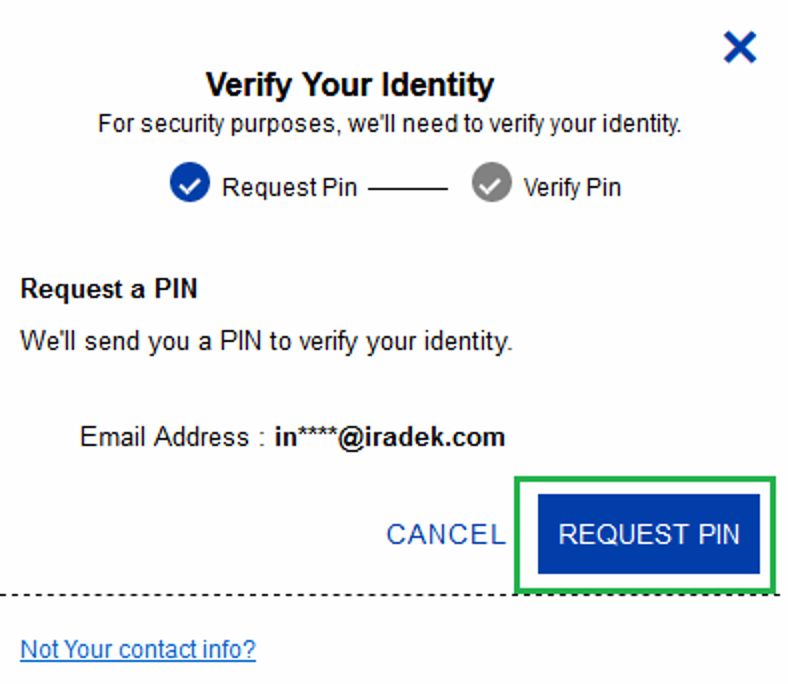Click the blue Request Pin checkmark icon
788x684 pixels.
[x=190, y=182]
